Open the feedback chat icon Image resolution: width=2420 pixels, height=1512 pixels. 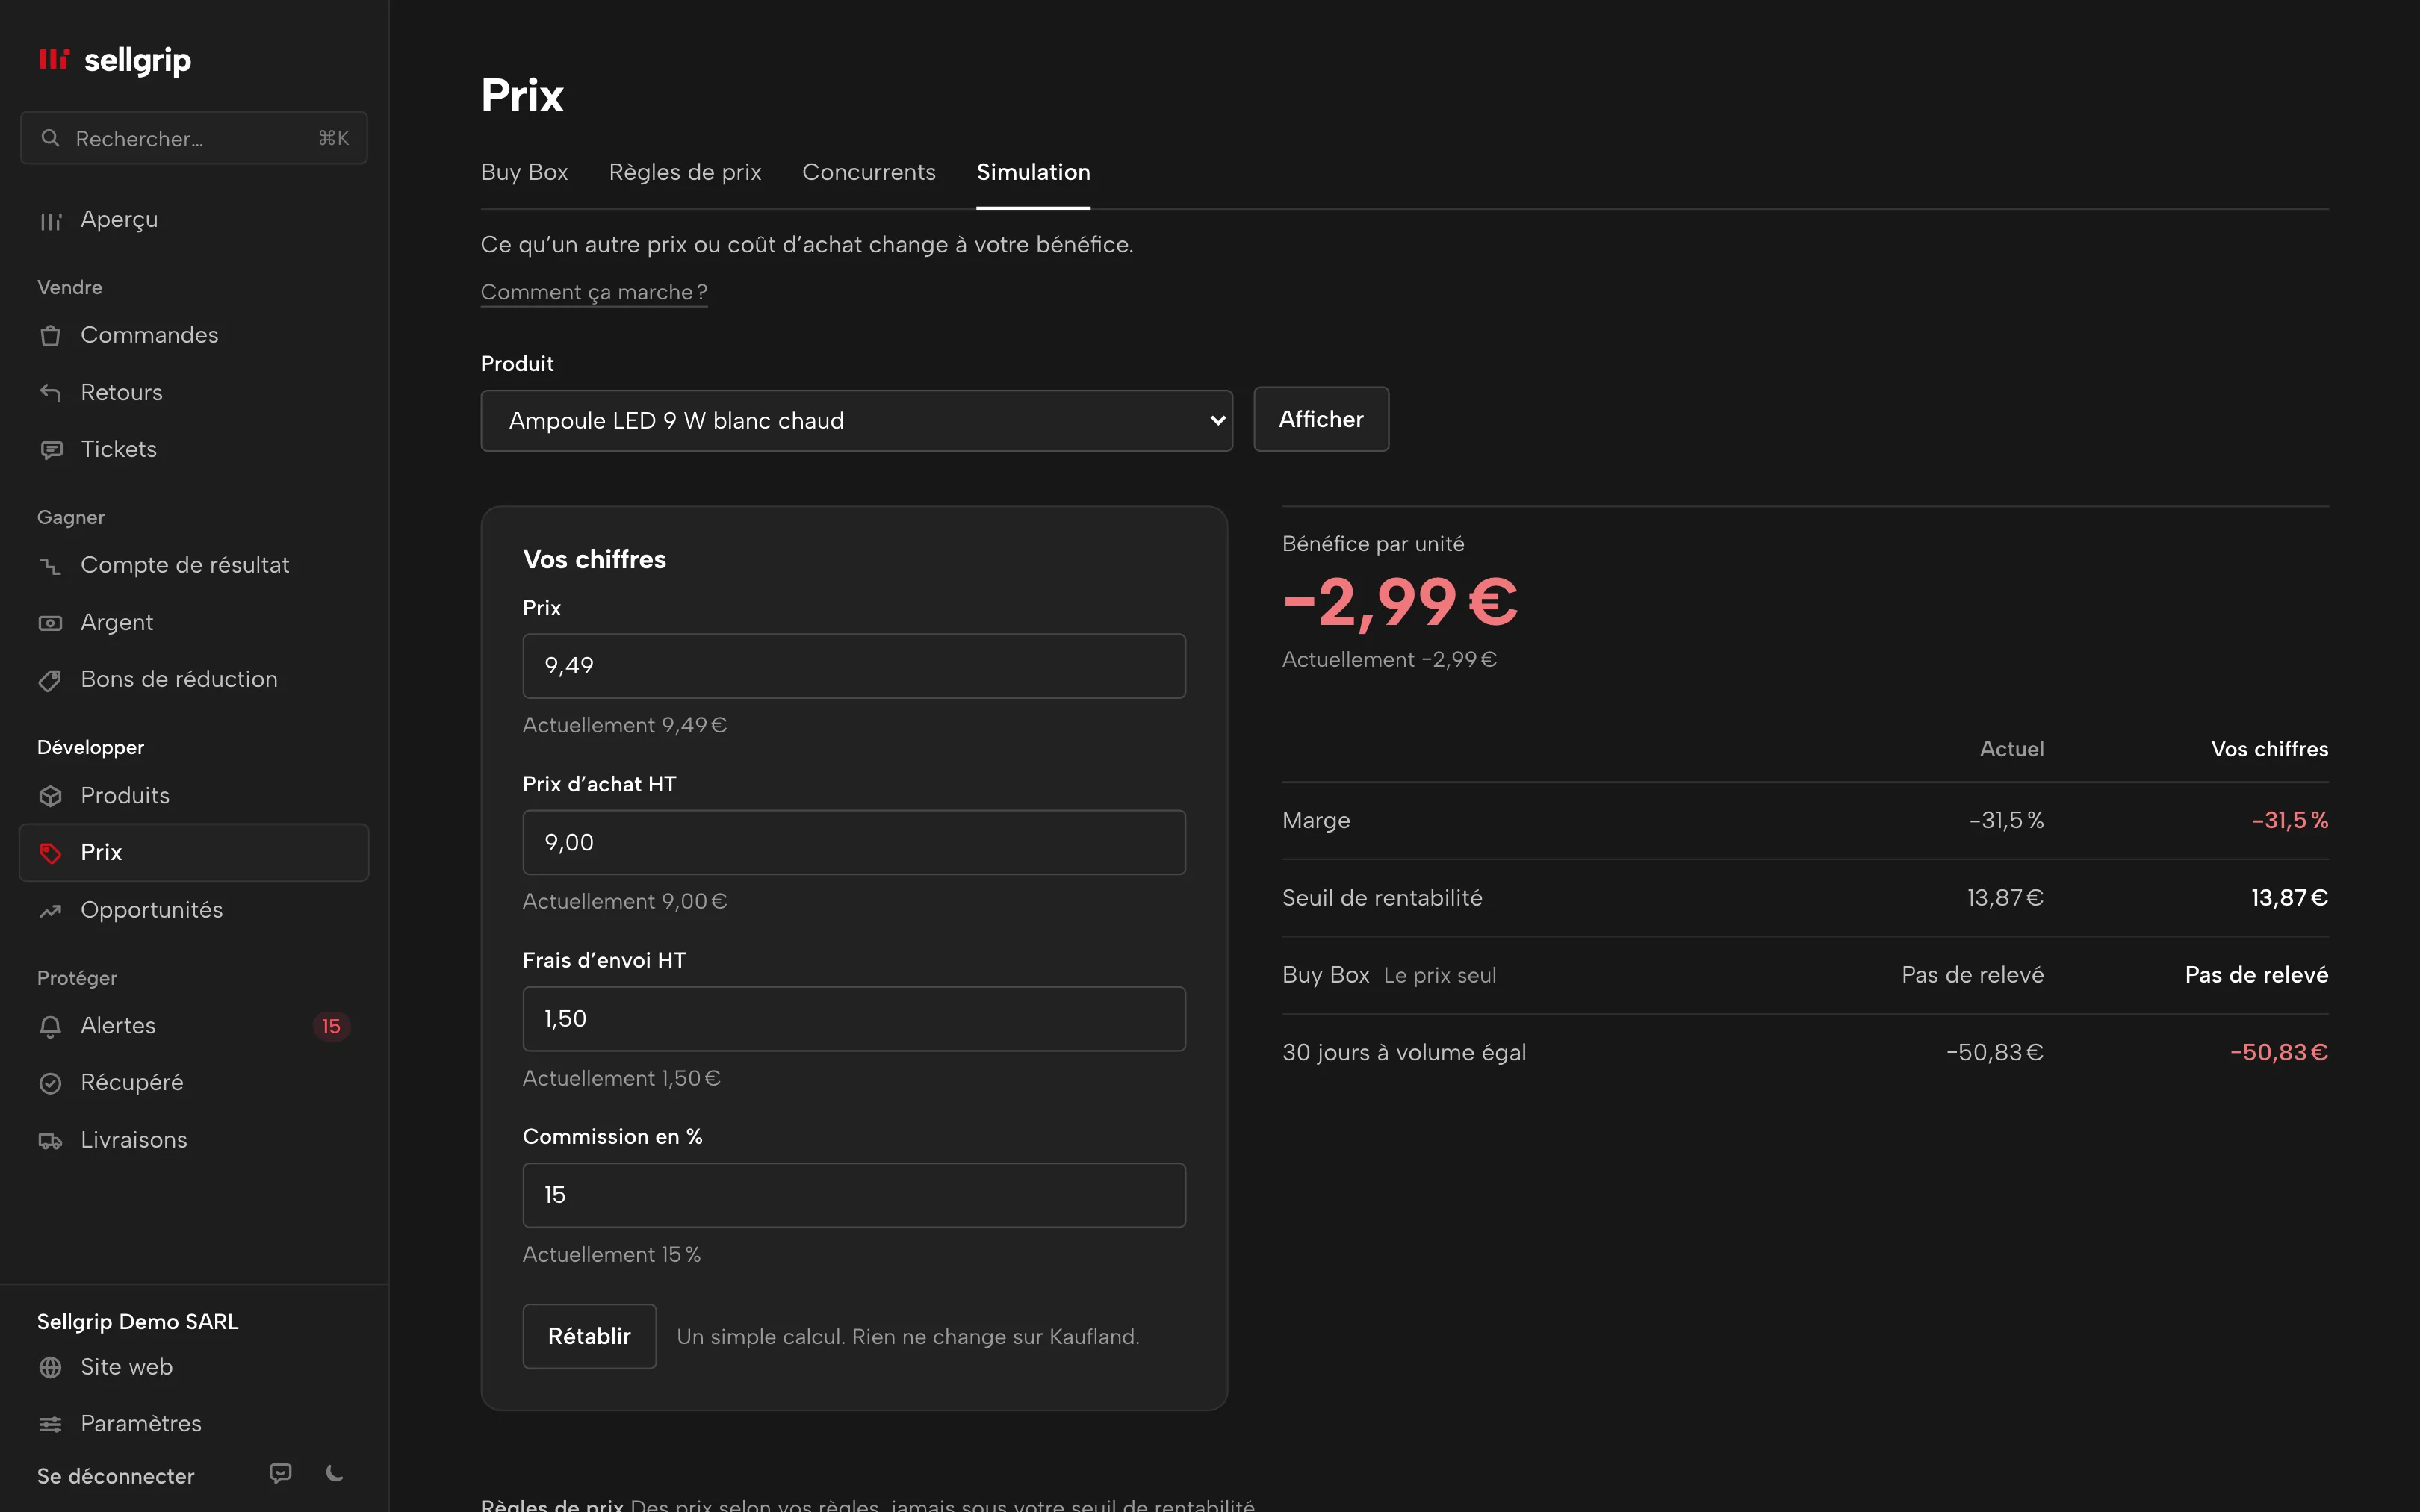click(281, 1473)
